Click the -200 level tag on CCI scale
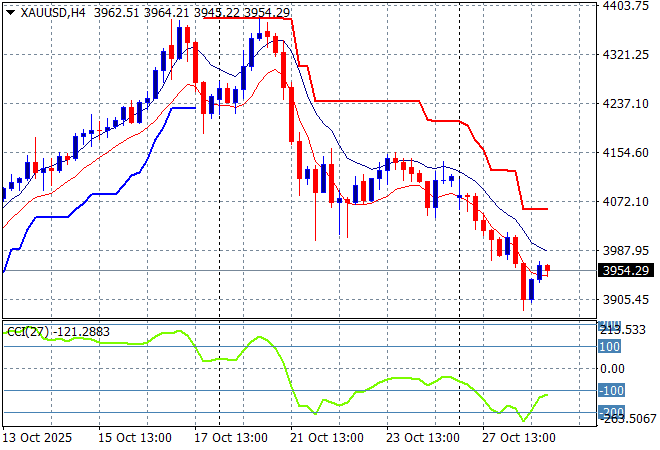Viewport: 660px width, 450px height. [610, 412]
